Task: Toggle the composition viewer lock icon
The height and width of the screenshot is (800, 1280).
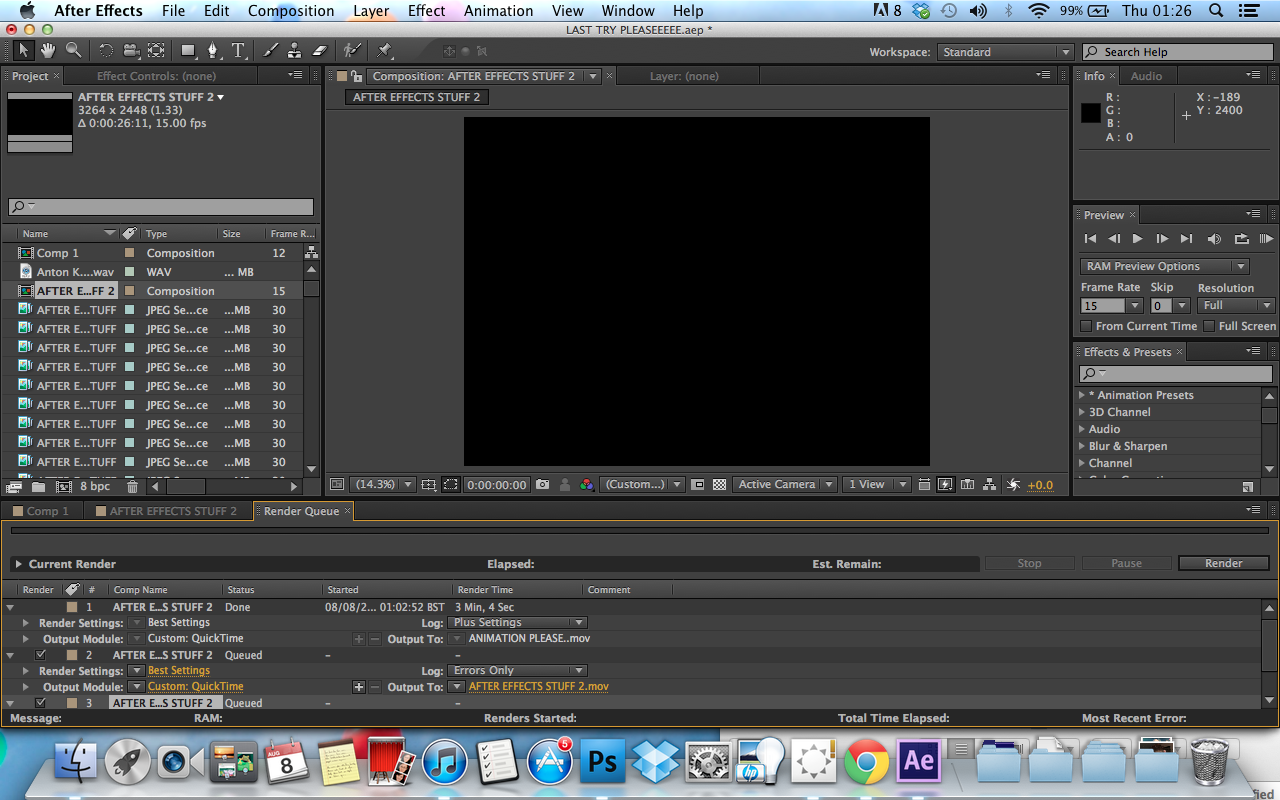Action: [356, 76]
